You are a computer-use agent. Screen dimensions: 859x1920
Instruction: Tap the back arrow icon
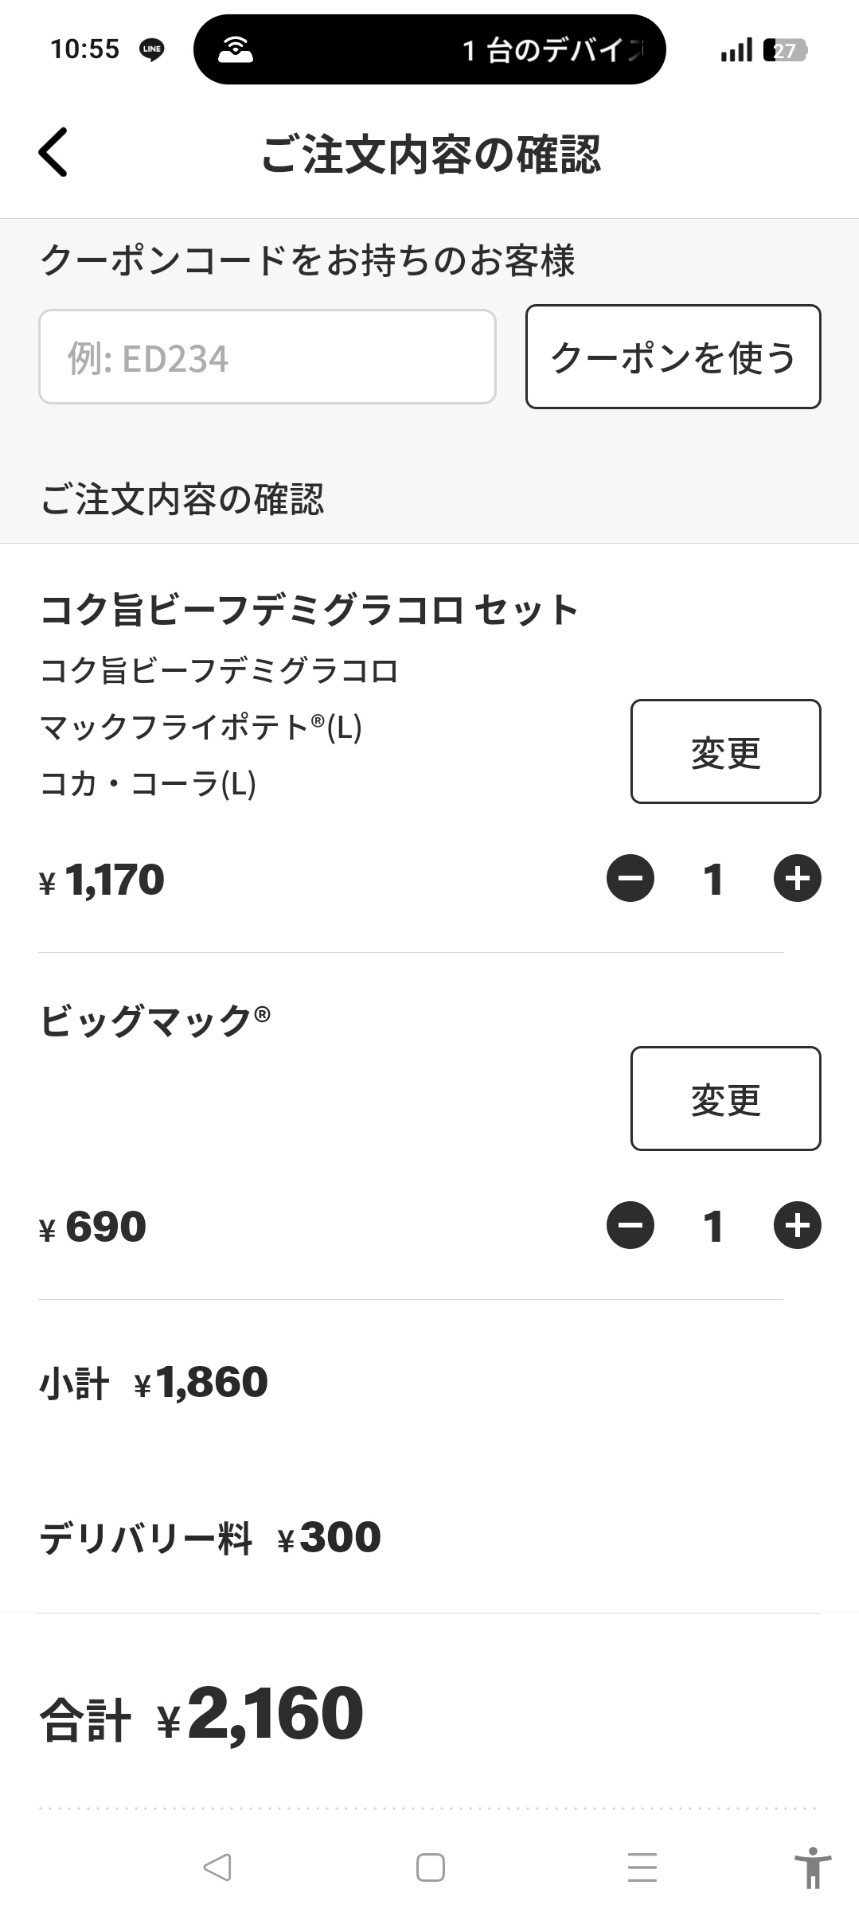click(x=54, y=152)
